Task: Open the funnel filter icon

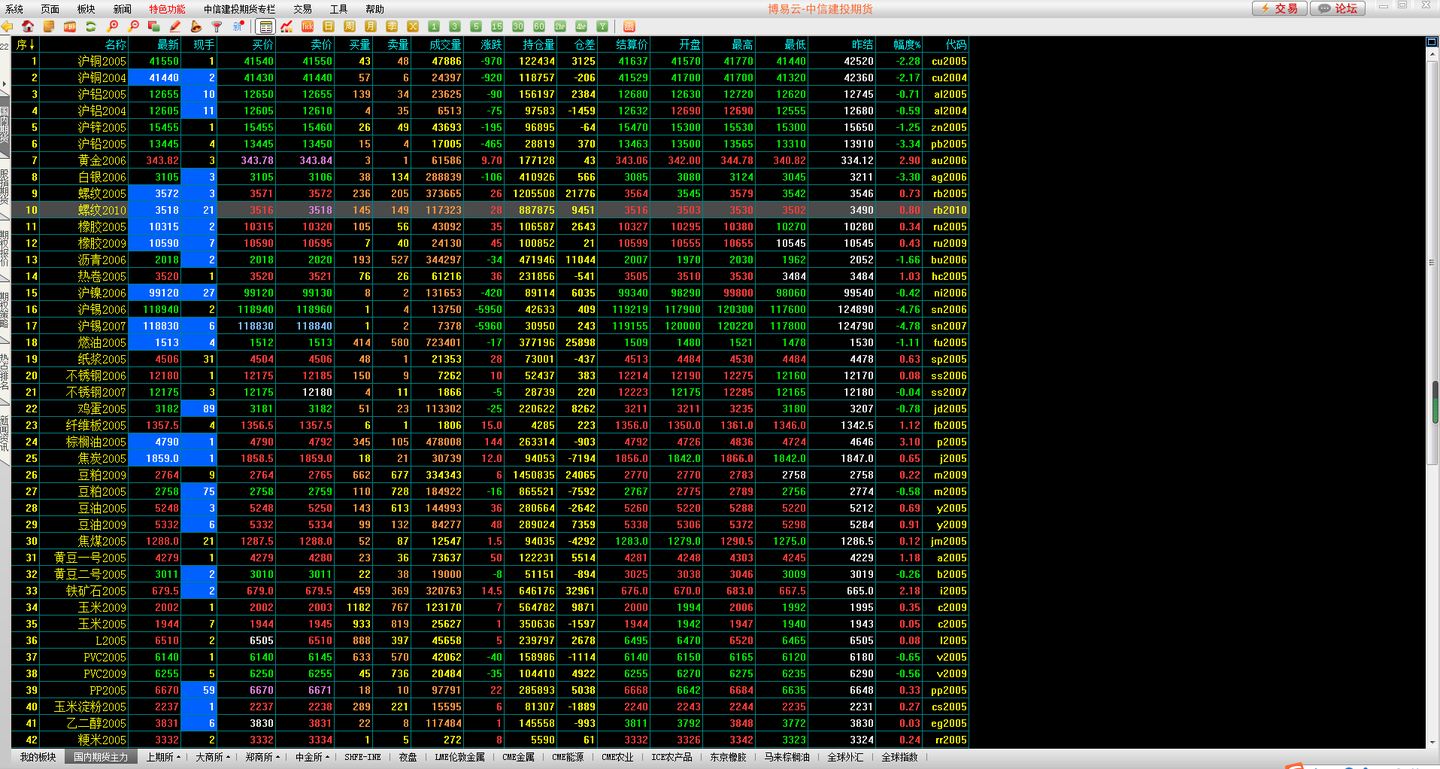Action: [x=216, y=26]
